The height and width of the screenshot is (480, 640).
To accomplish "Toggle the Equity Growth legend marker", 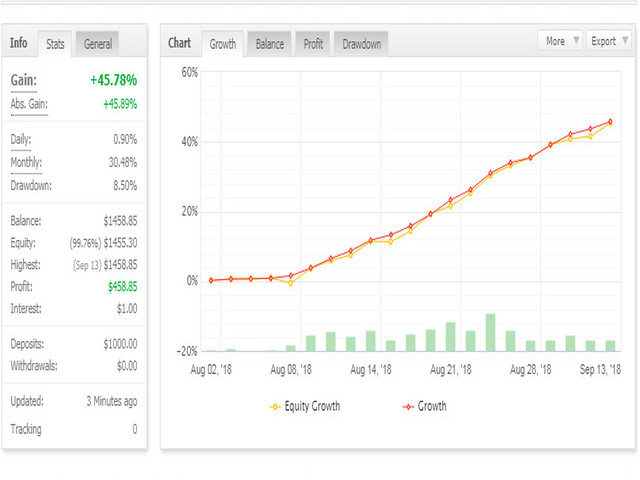I will pyautogui.click(x=275, y=407).
